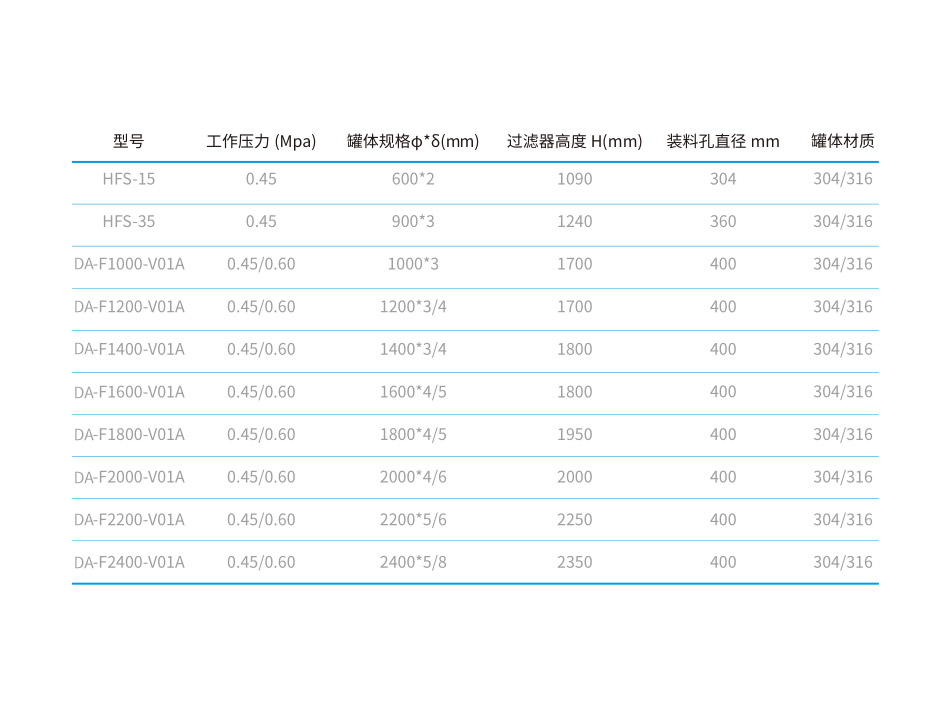Select the 900*3 tank spec cell

tap(413, 221)
